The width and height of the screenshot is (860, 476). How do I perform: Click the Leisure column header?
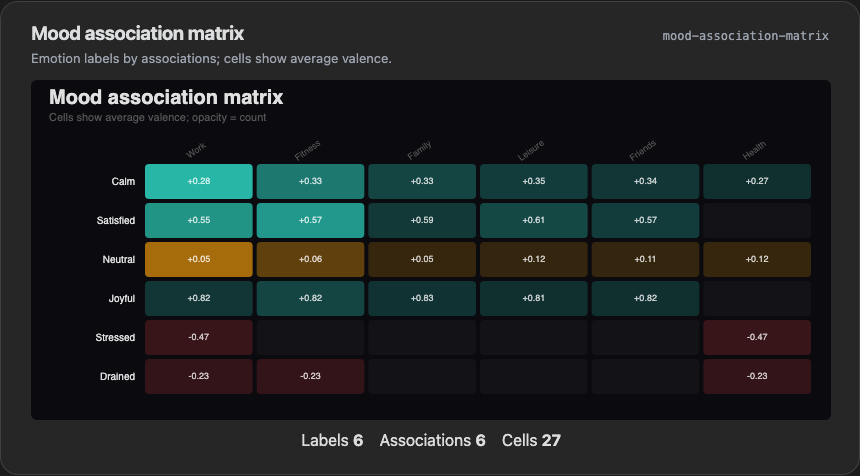tap(531, 150)
